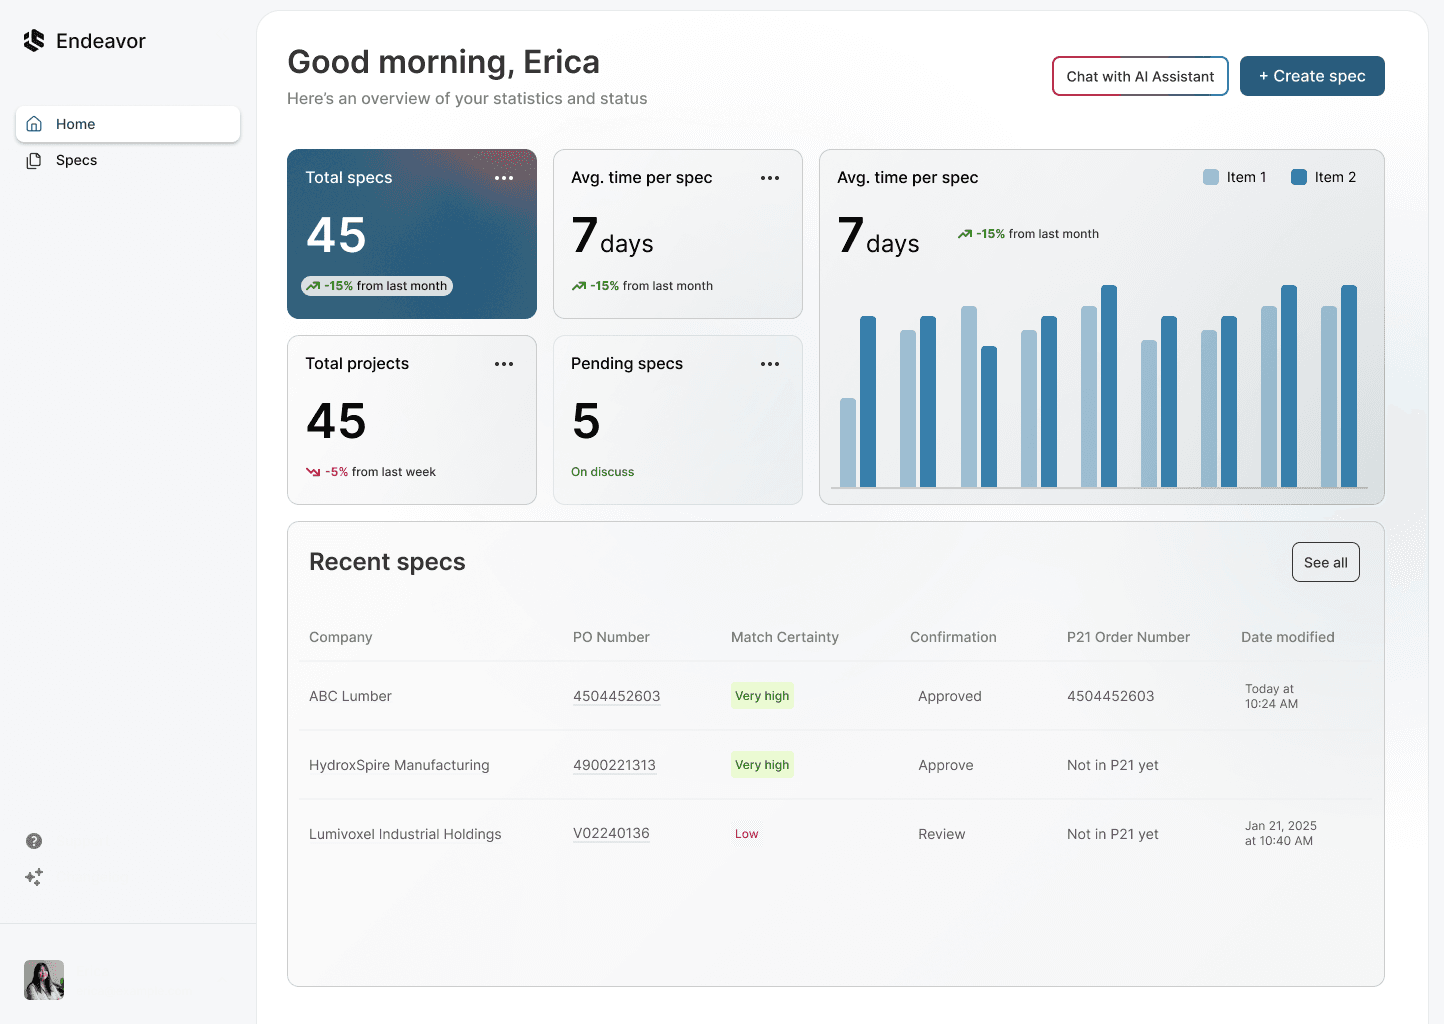Image resolution: width=1444 pixels, height=1024 pixels.
Task: Open PO Number 4504452603 link
Action: [616, 695]
